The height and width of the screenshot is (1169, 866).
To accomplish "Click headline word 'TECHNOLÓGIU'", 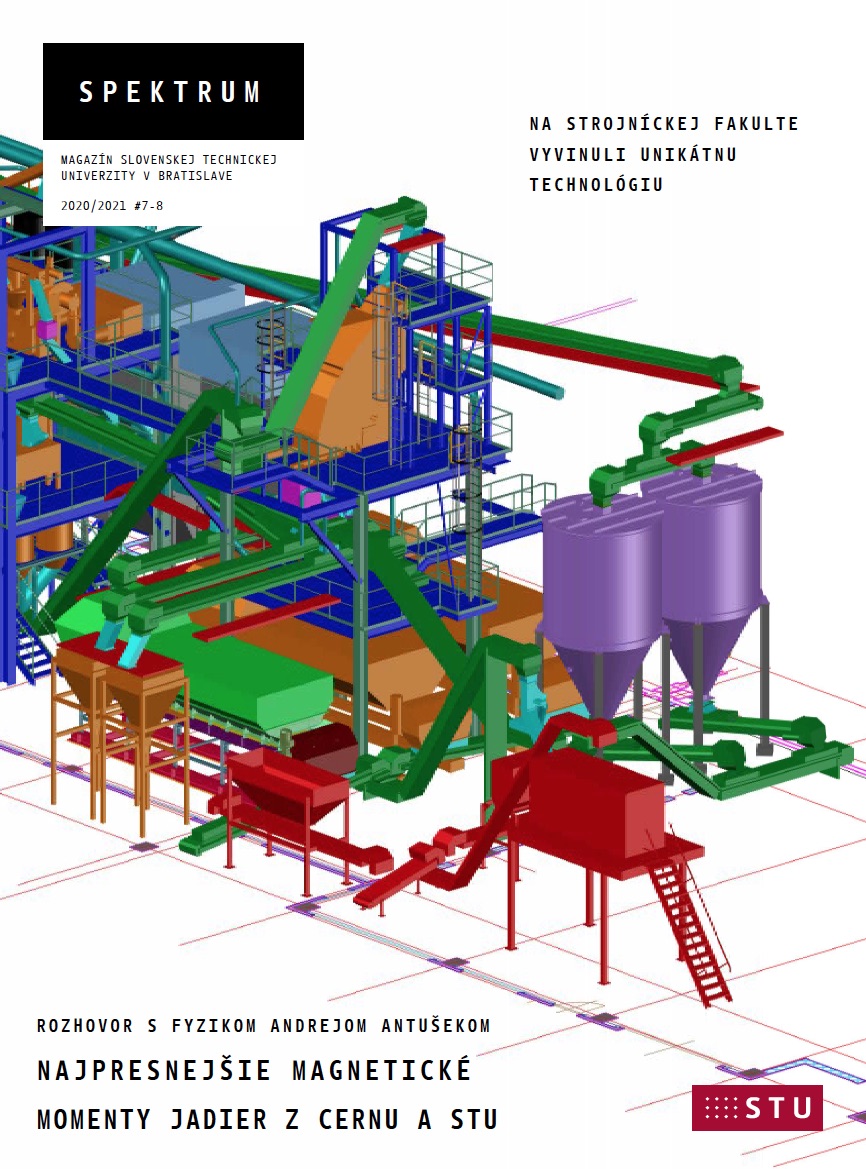I will (596, 185).
